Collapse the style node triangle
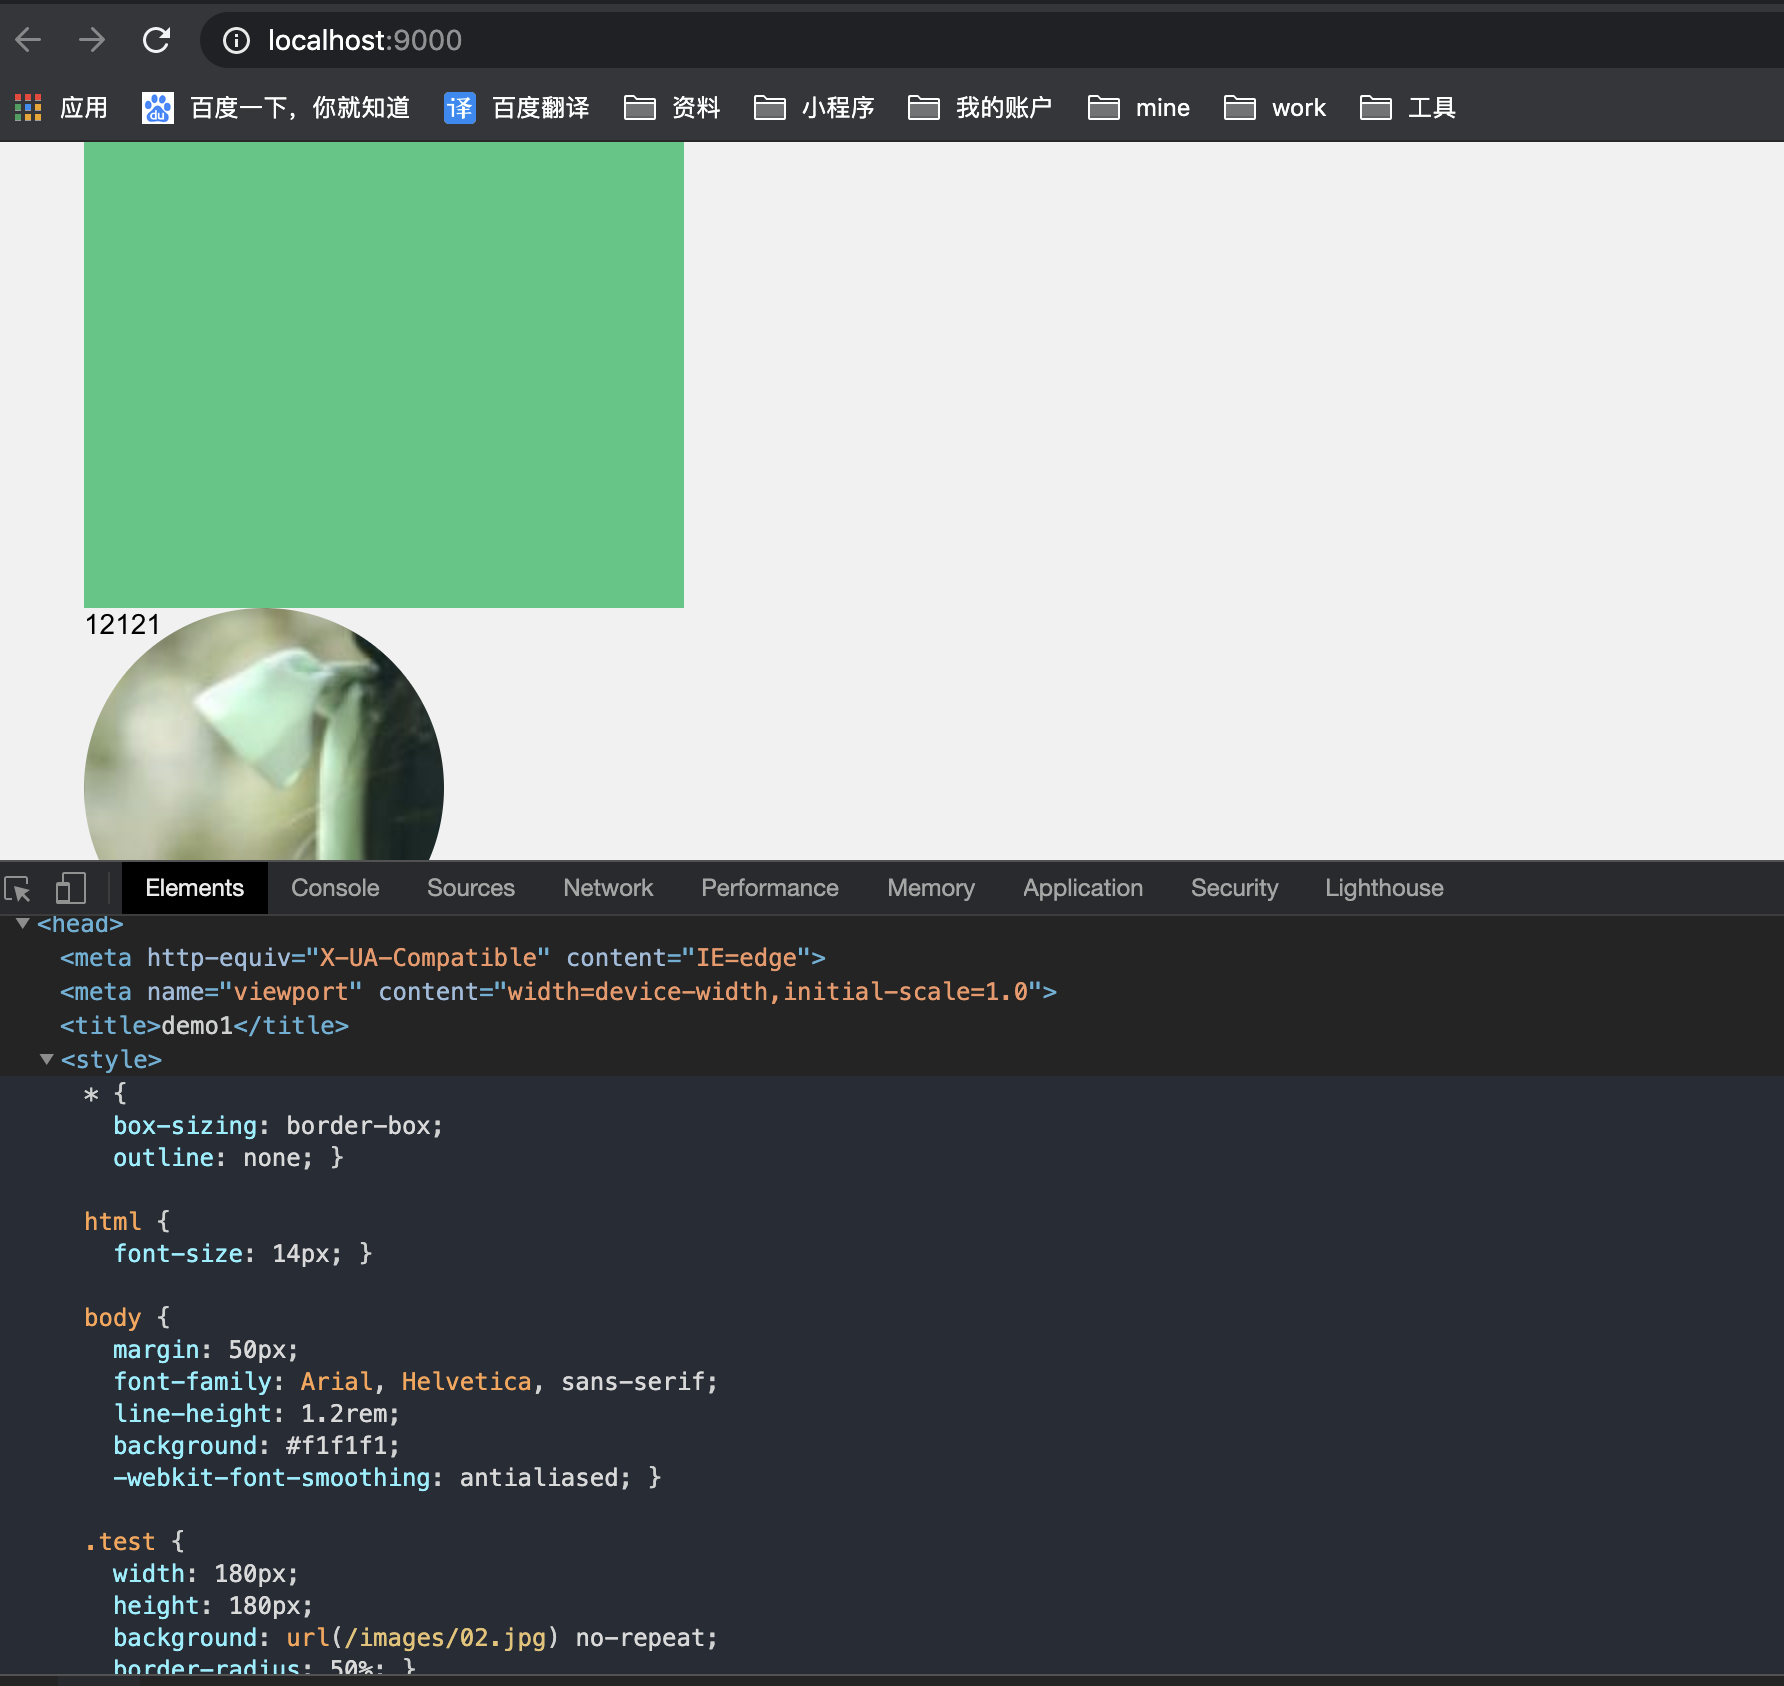The width and height of the screenshot is (1784, 1686). point(46,1059)
